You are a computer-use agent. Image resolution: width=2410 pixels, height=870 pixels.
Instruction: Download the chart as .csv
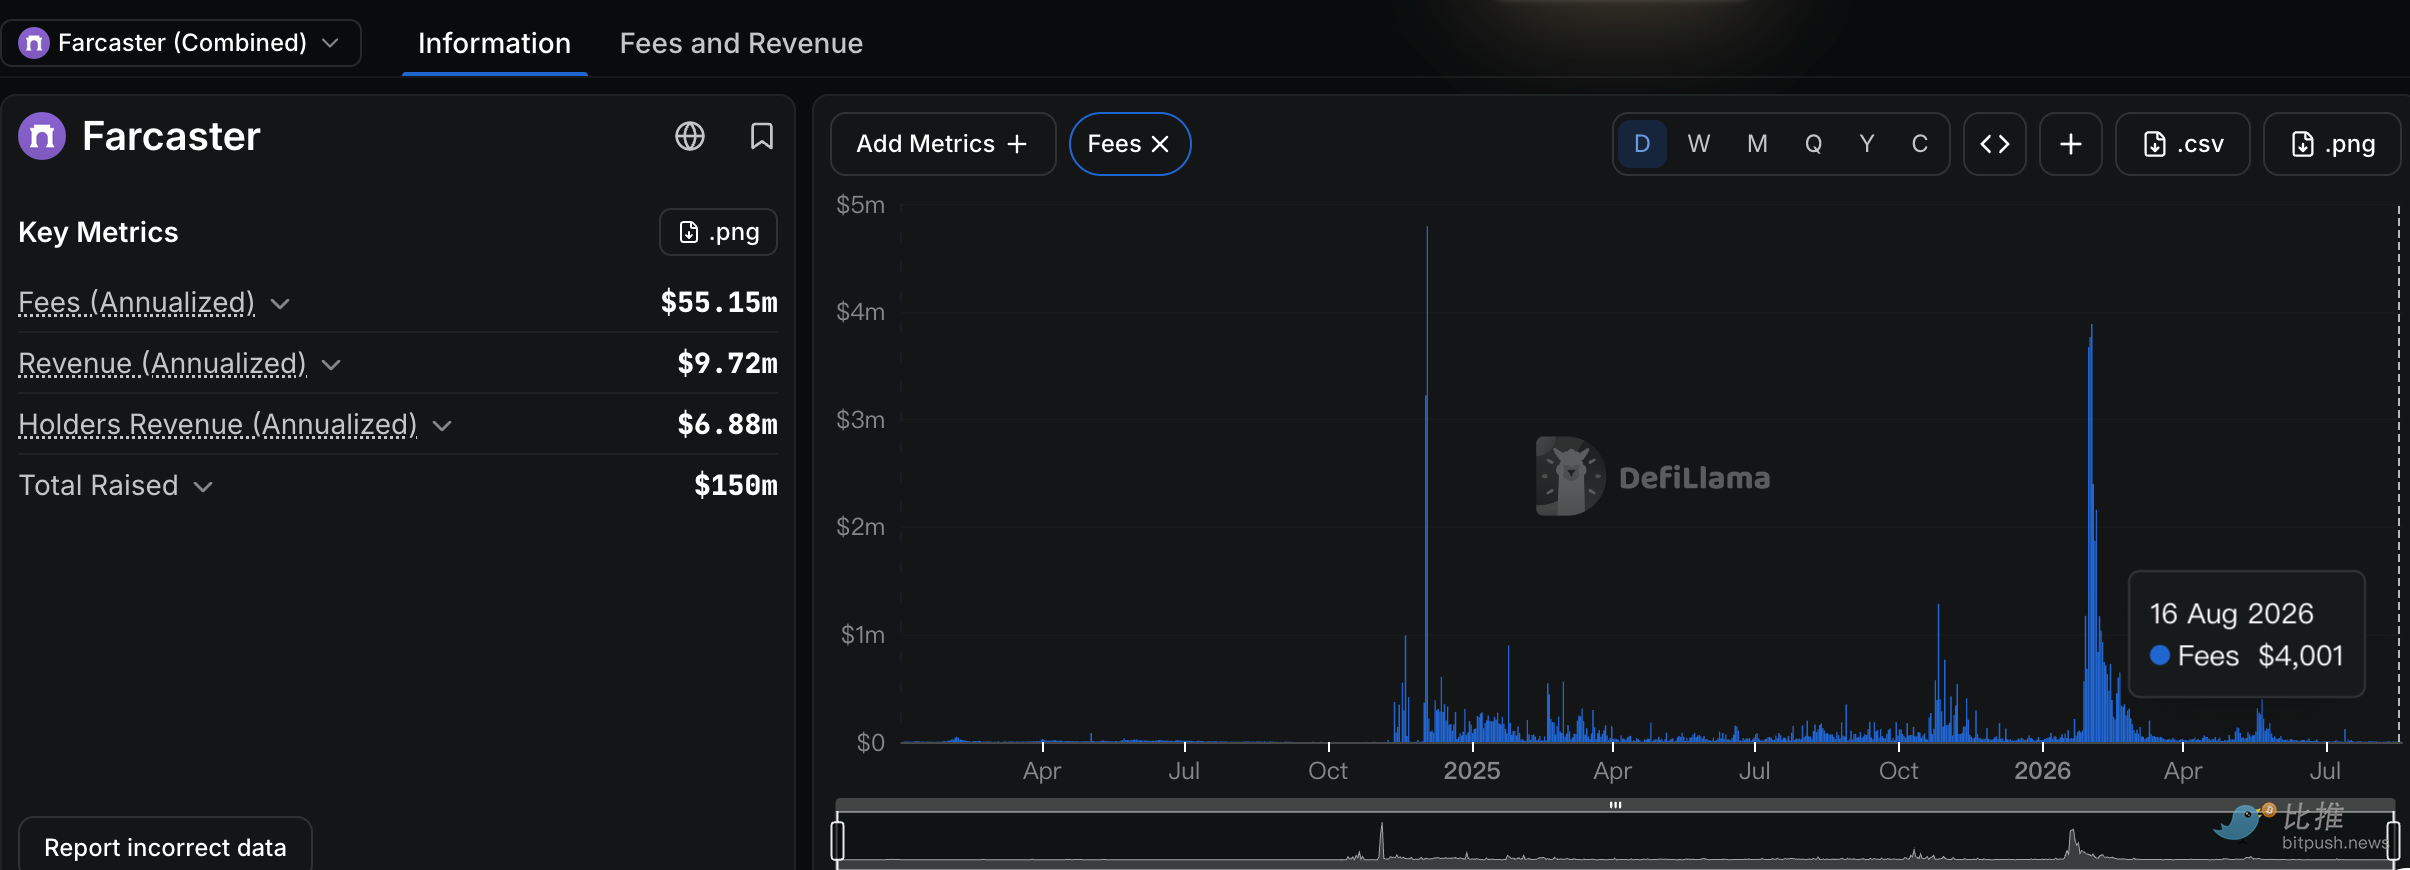[2183, 144]
